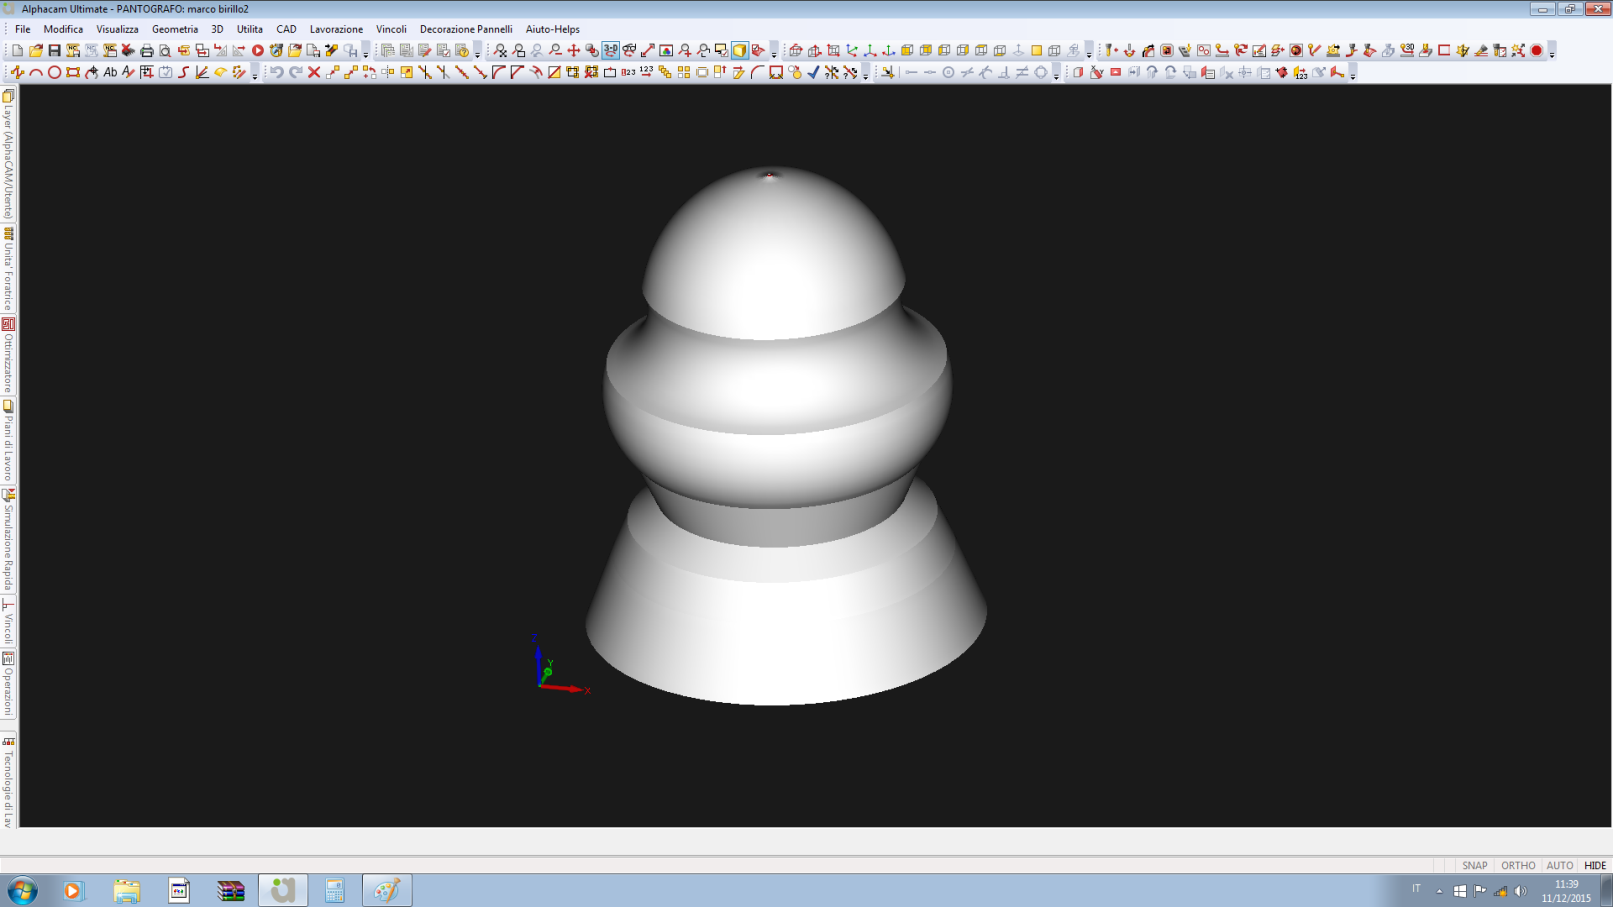1613x907 pixels.
Task: Click the red X delete icon
Action: pos(314,72)
